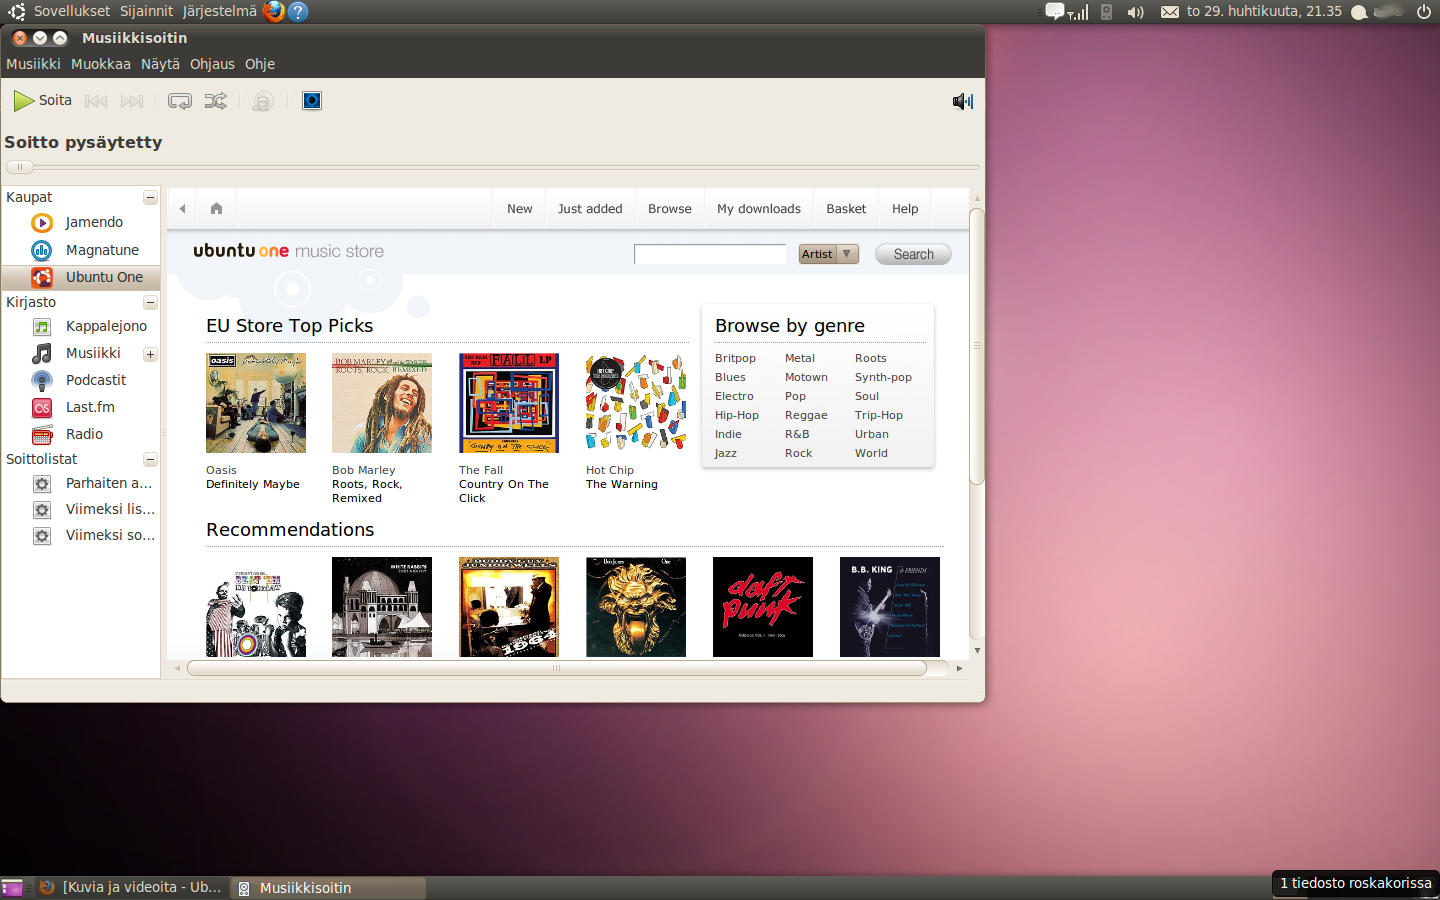Open the power session menu icon
Image resolution: width=1440 pixels, height=900 pixels.
pos(1424,12)
